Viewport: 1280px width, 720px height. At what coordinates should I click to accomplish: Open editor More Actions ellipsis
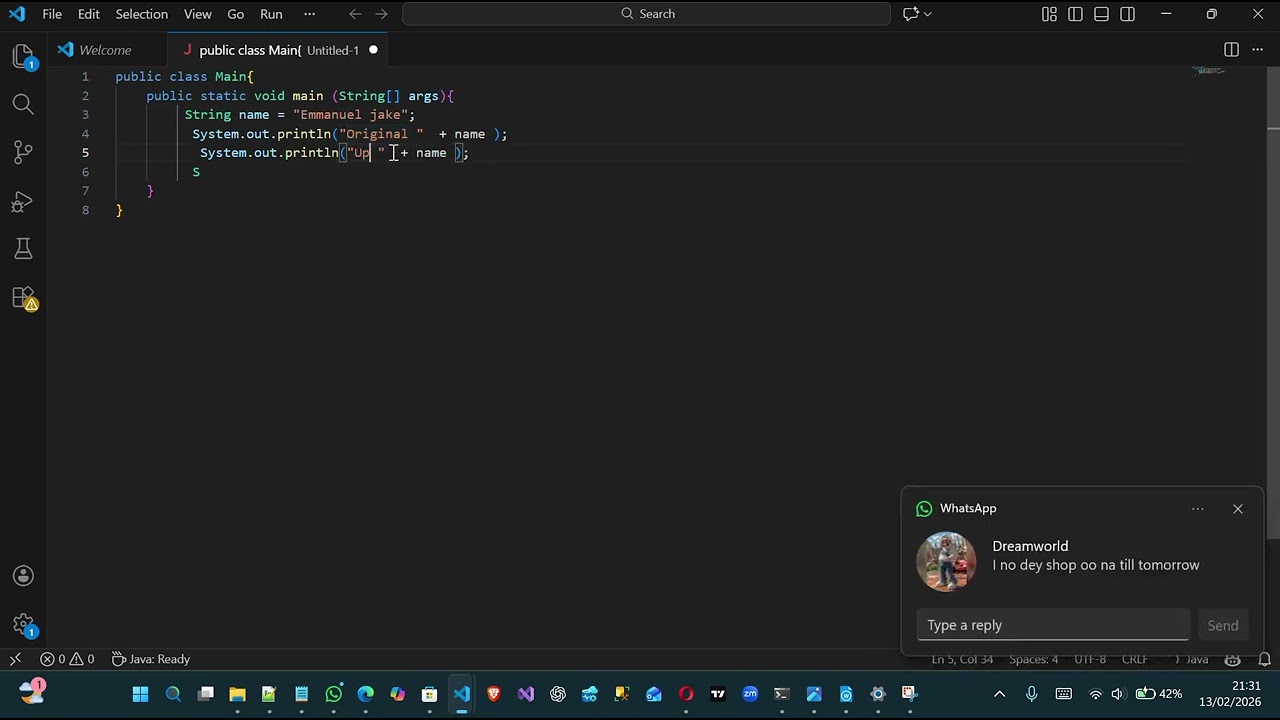click(1257, 50)
